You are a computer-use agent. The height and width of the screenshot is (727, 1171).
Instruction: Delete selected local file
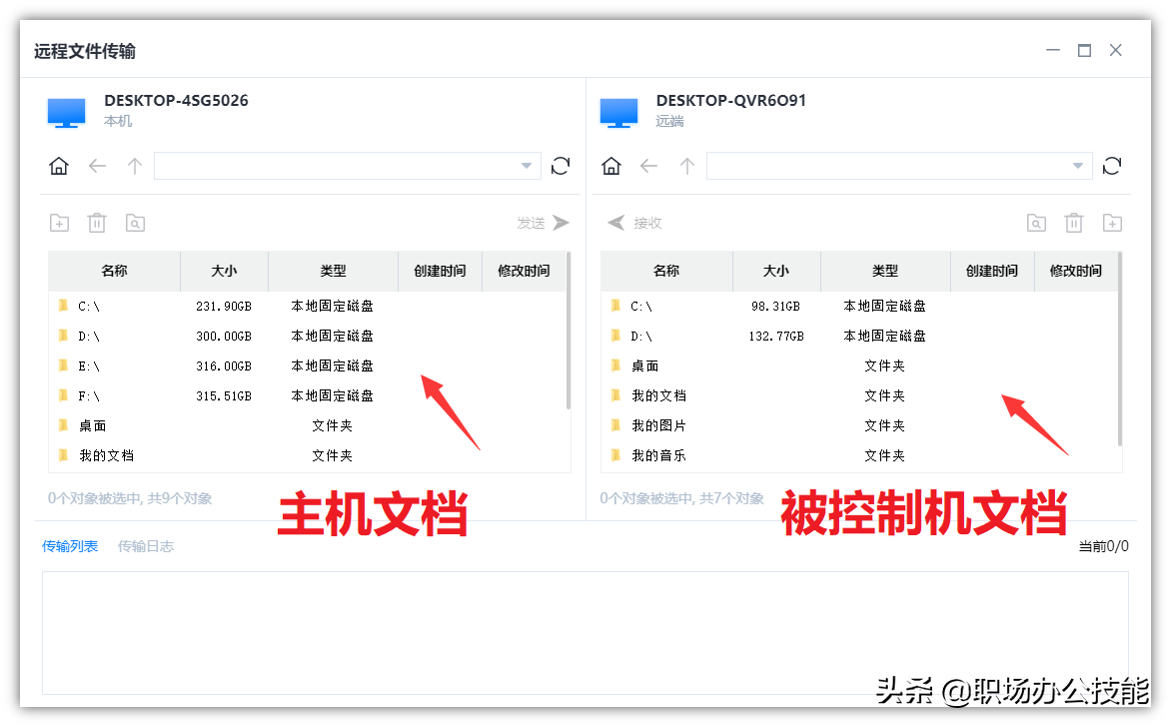(97, 223)
